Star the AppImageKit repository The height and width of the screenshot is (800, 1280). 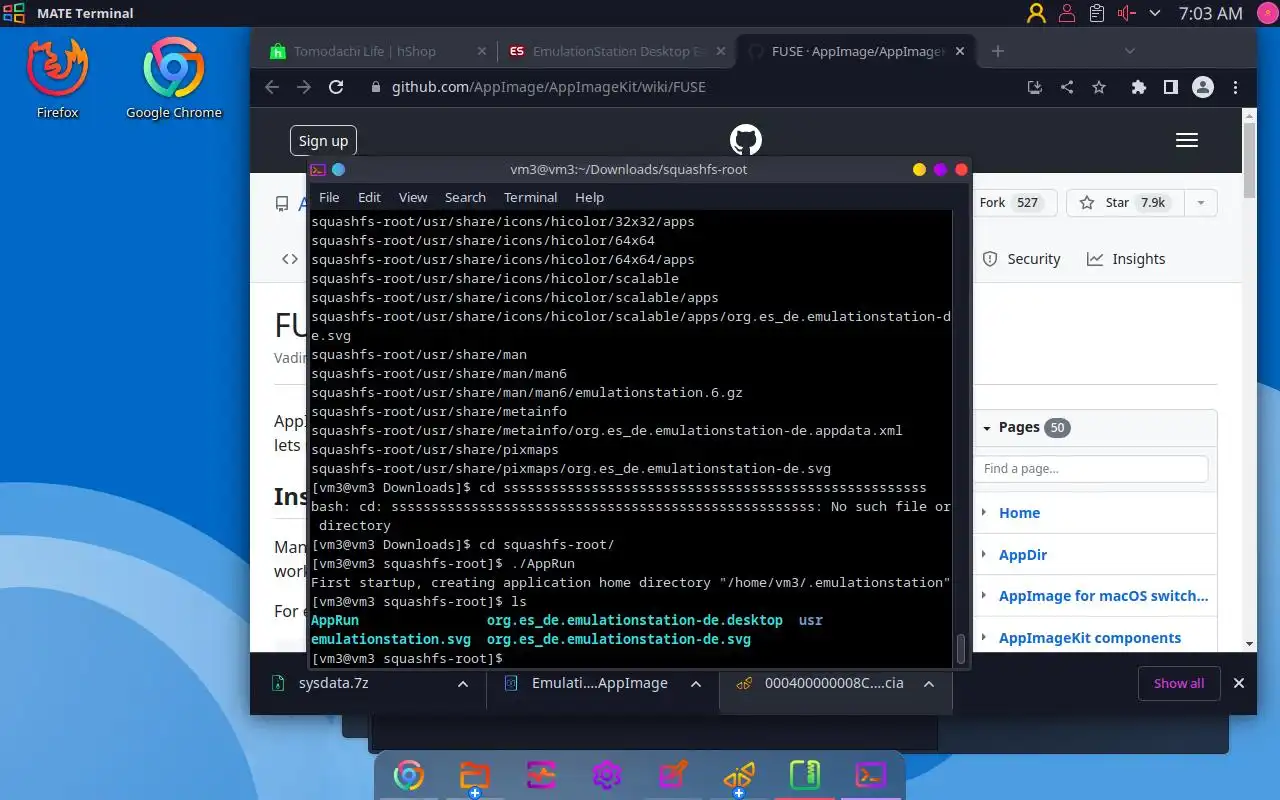pyautogui.click(x=1125, y=203)
